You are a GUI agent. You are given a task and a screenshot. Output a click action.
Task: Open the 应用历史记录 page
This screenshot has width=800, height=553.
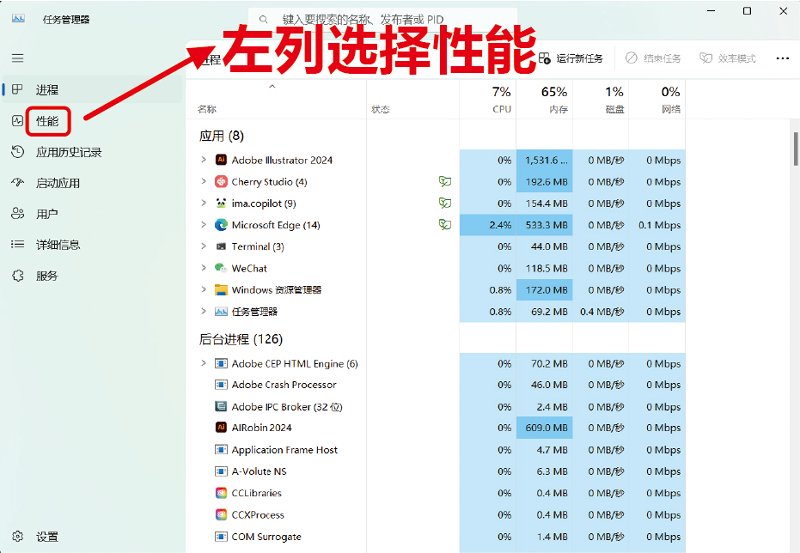coord(68,152)
